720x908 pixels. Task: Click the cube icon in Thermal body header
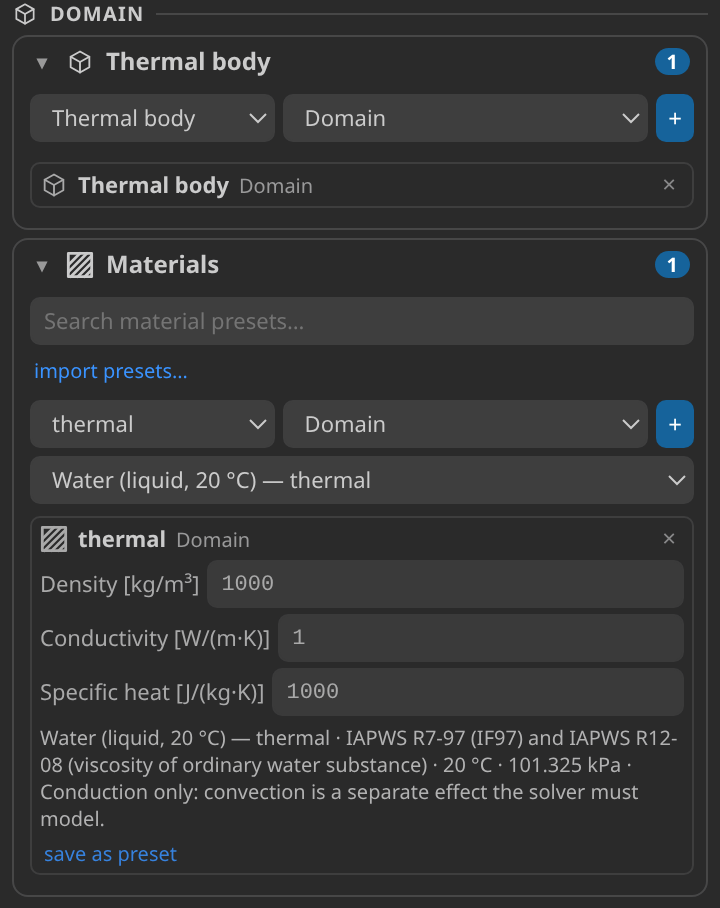click(80, 62)
